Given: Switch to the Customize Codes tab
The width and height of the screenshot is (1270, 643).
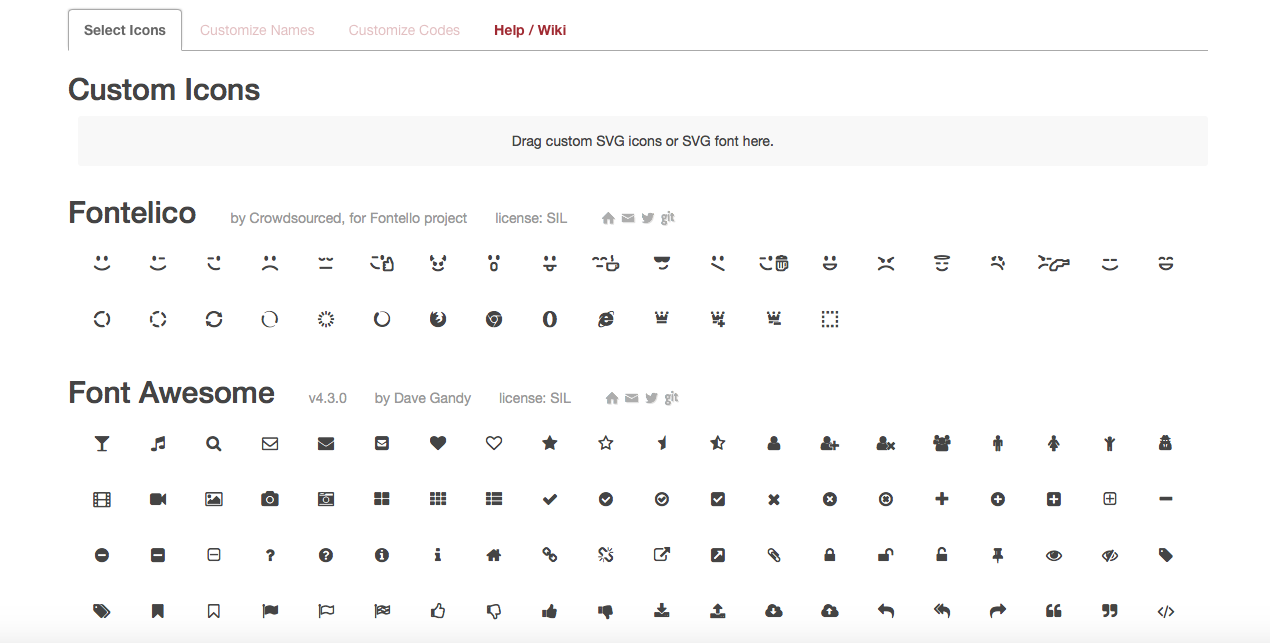Looking at the screenshot, I should [x=404, y=30].
